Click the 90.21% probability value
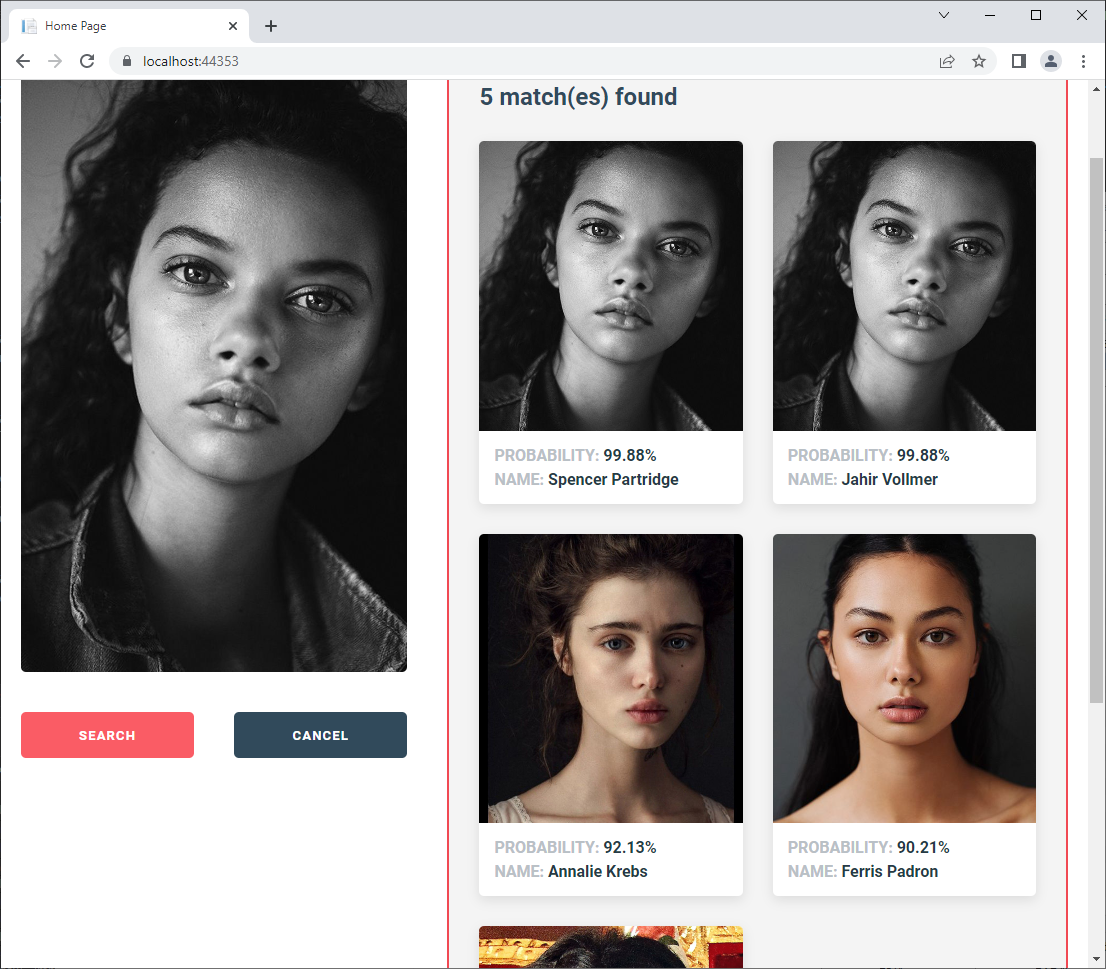1106x969 pixels. (923, 848)
